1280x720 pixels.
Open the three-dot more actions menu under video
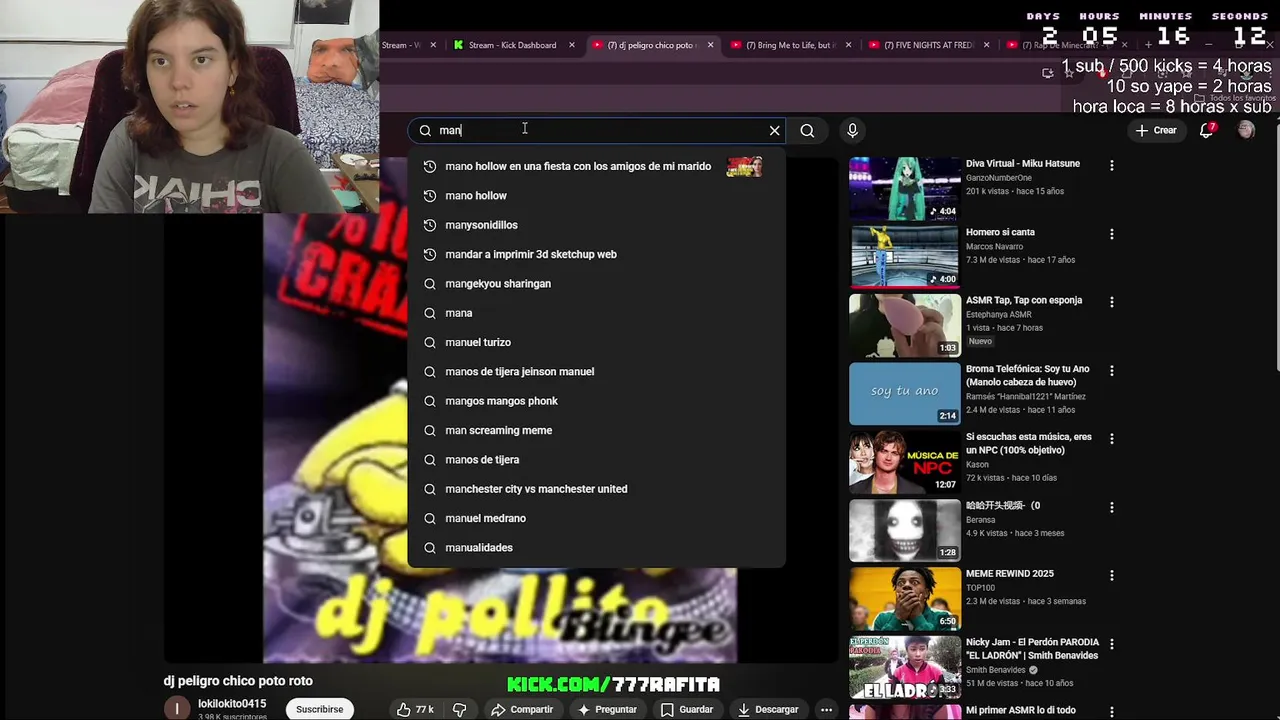(x=826, y=709)
